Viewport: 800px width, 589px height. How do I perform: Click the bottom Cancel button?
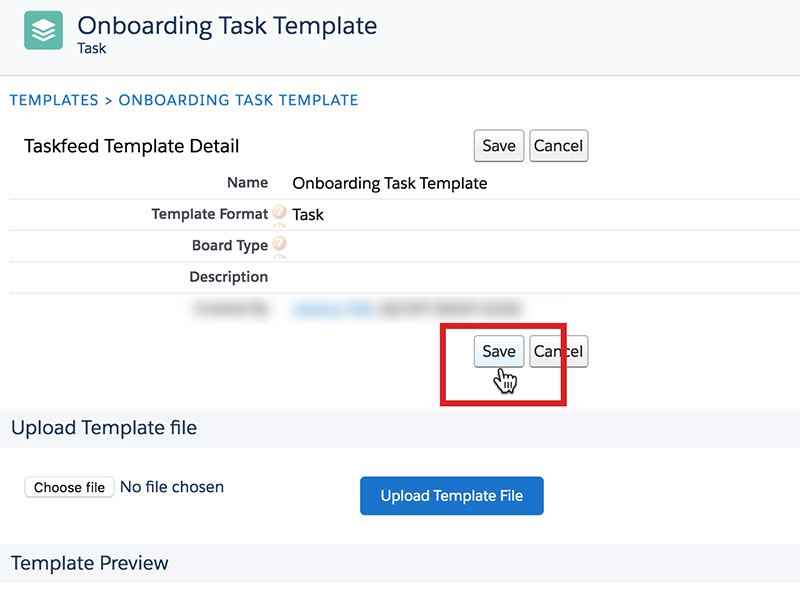[558, 351]
